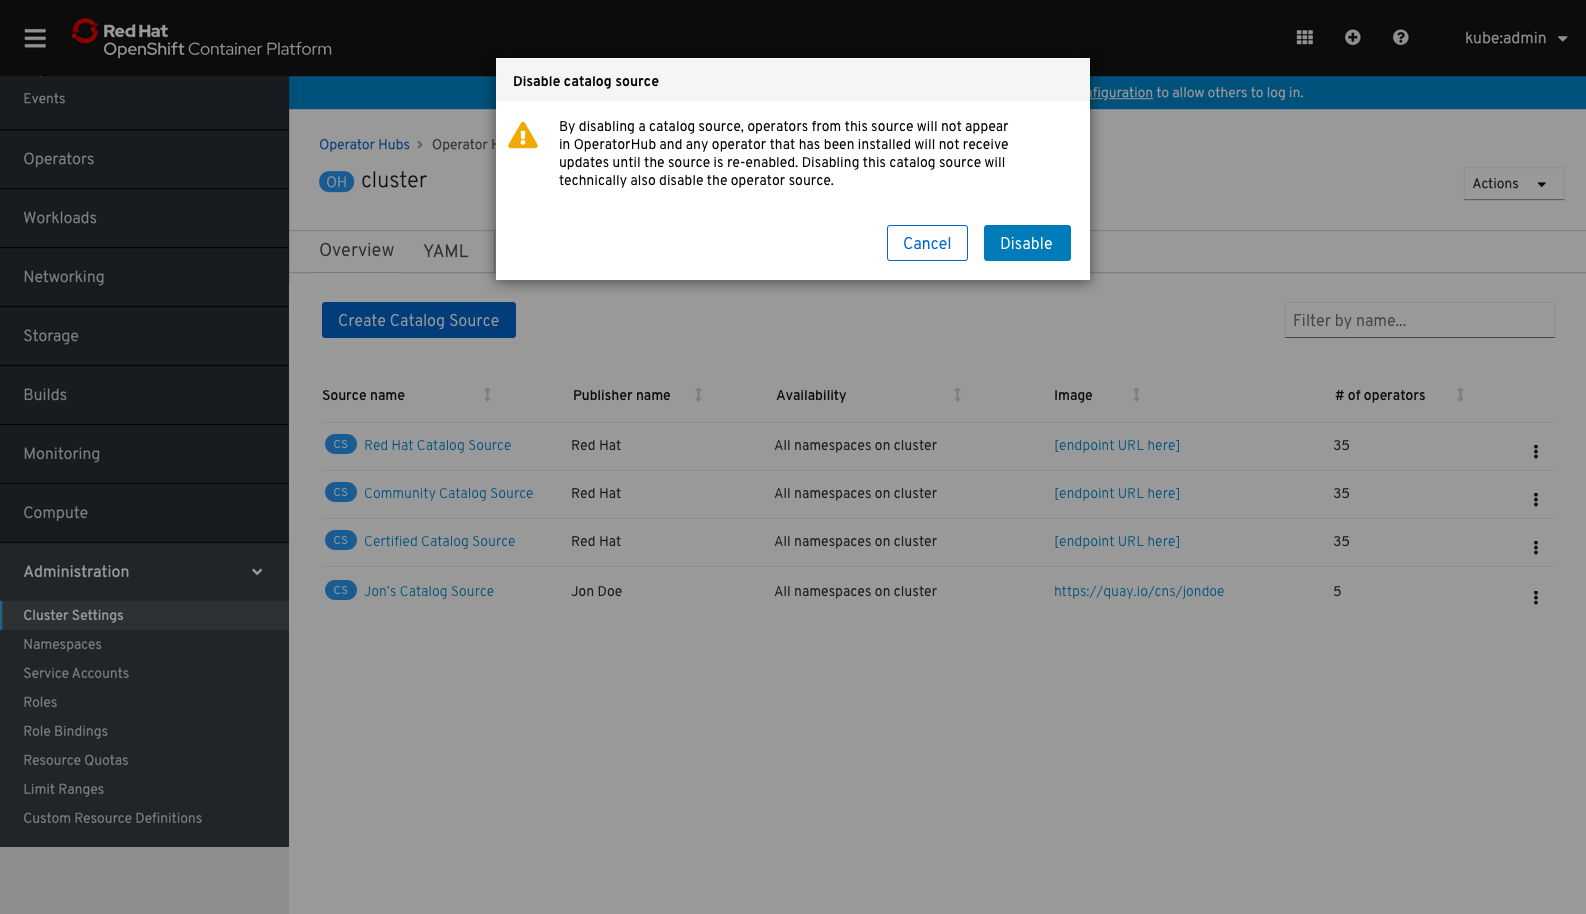Switch to the Overview tab

(357, 250)
